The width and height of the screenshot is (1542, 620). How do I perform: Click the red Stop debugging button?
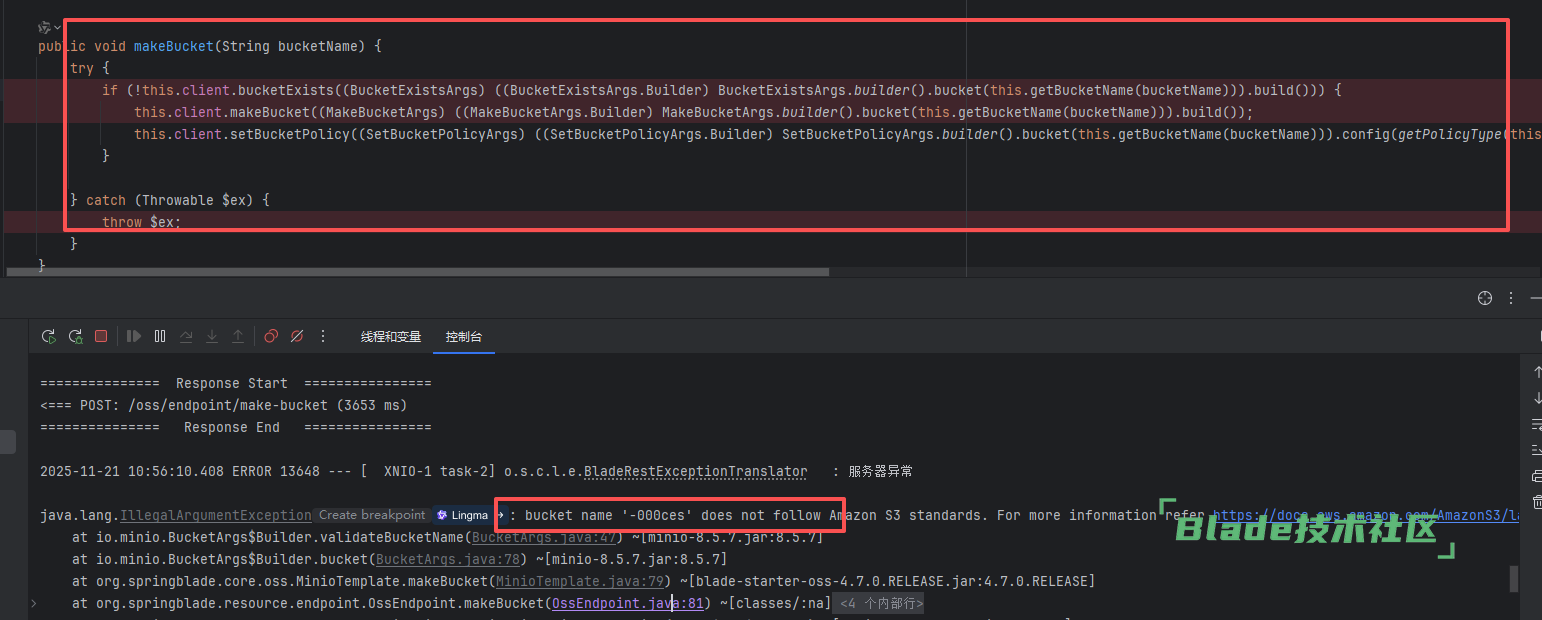(101, 337)
